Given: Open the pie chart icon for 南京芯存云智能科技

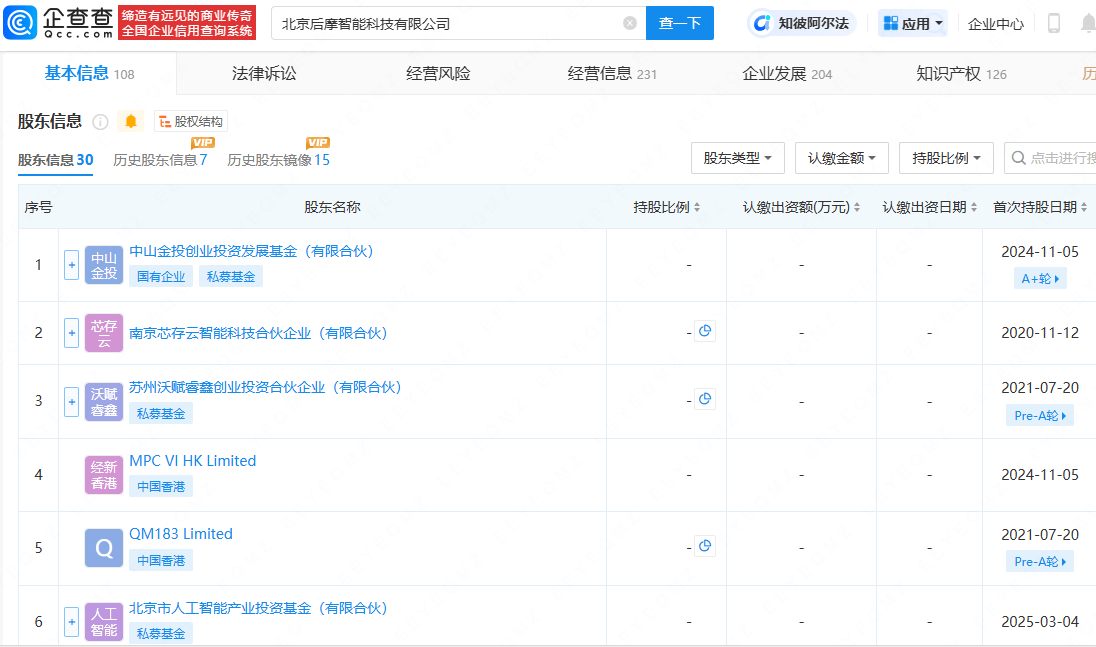Looking at the screenshot, I should point(705,331).
